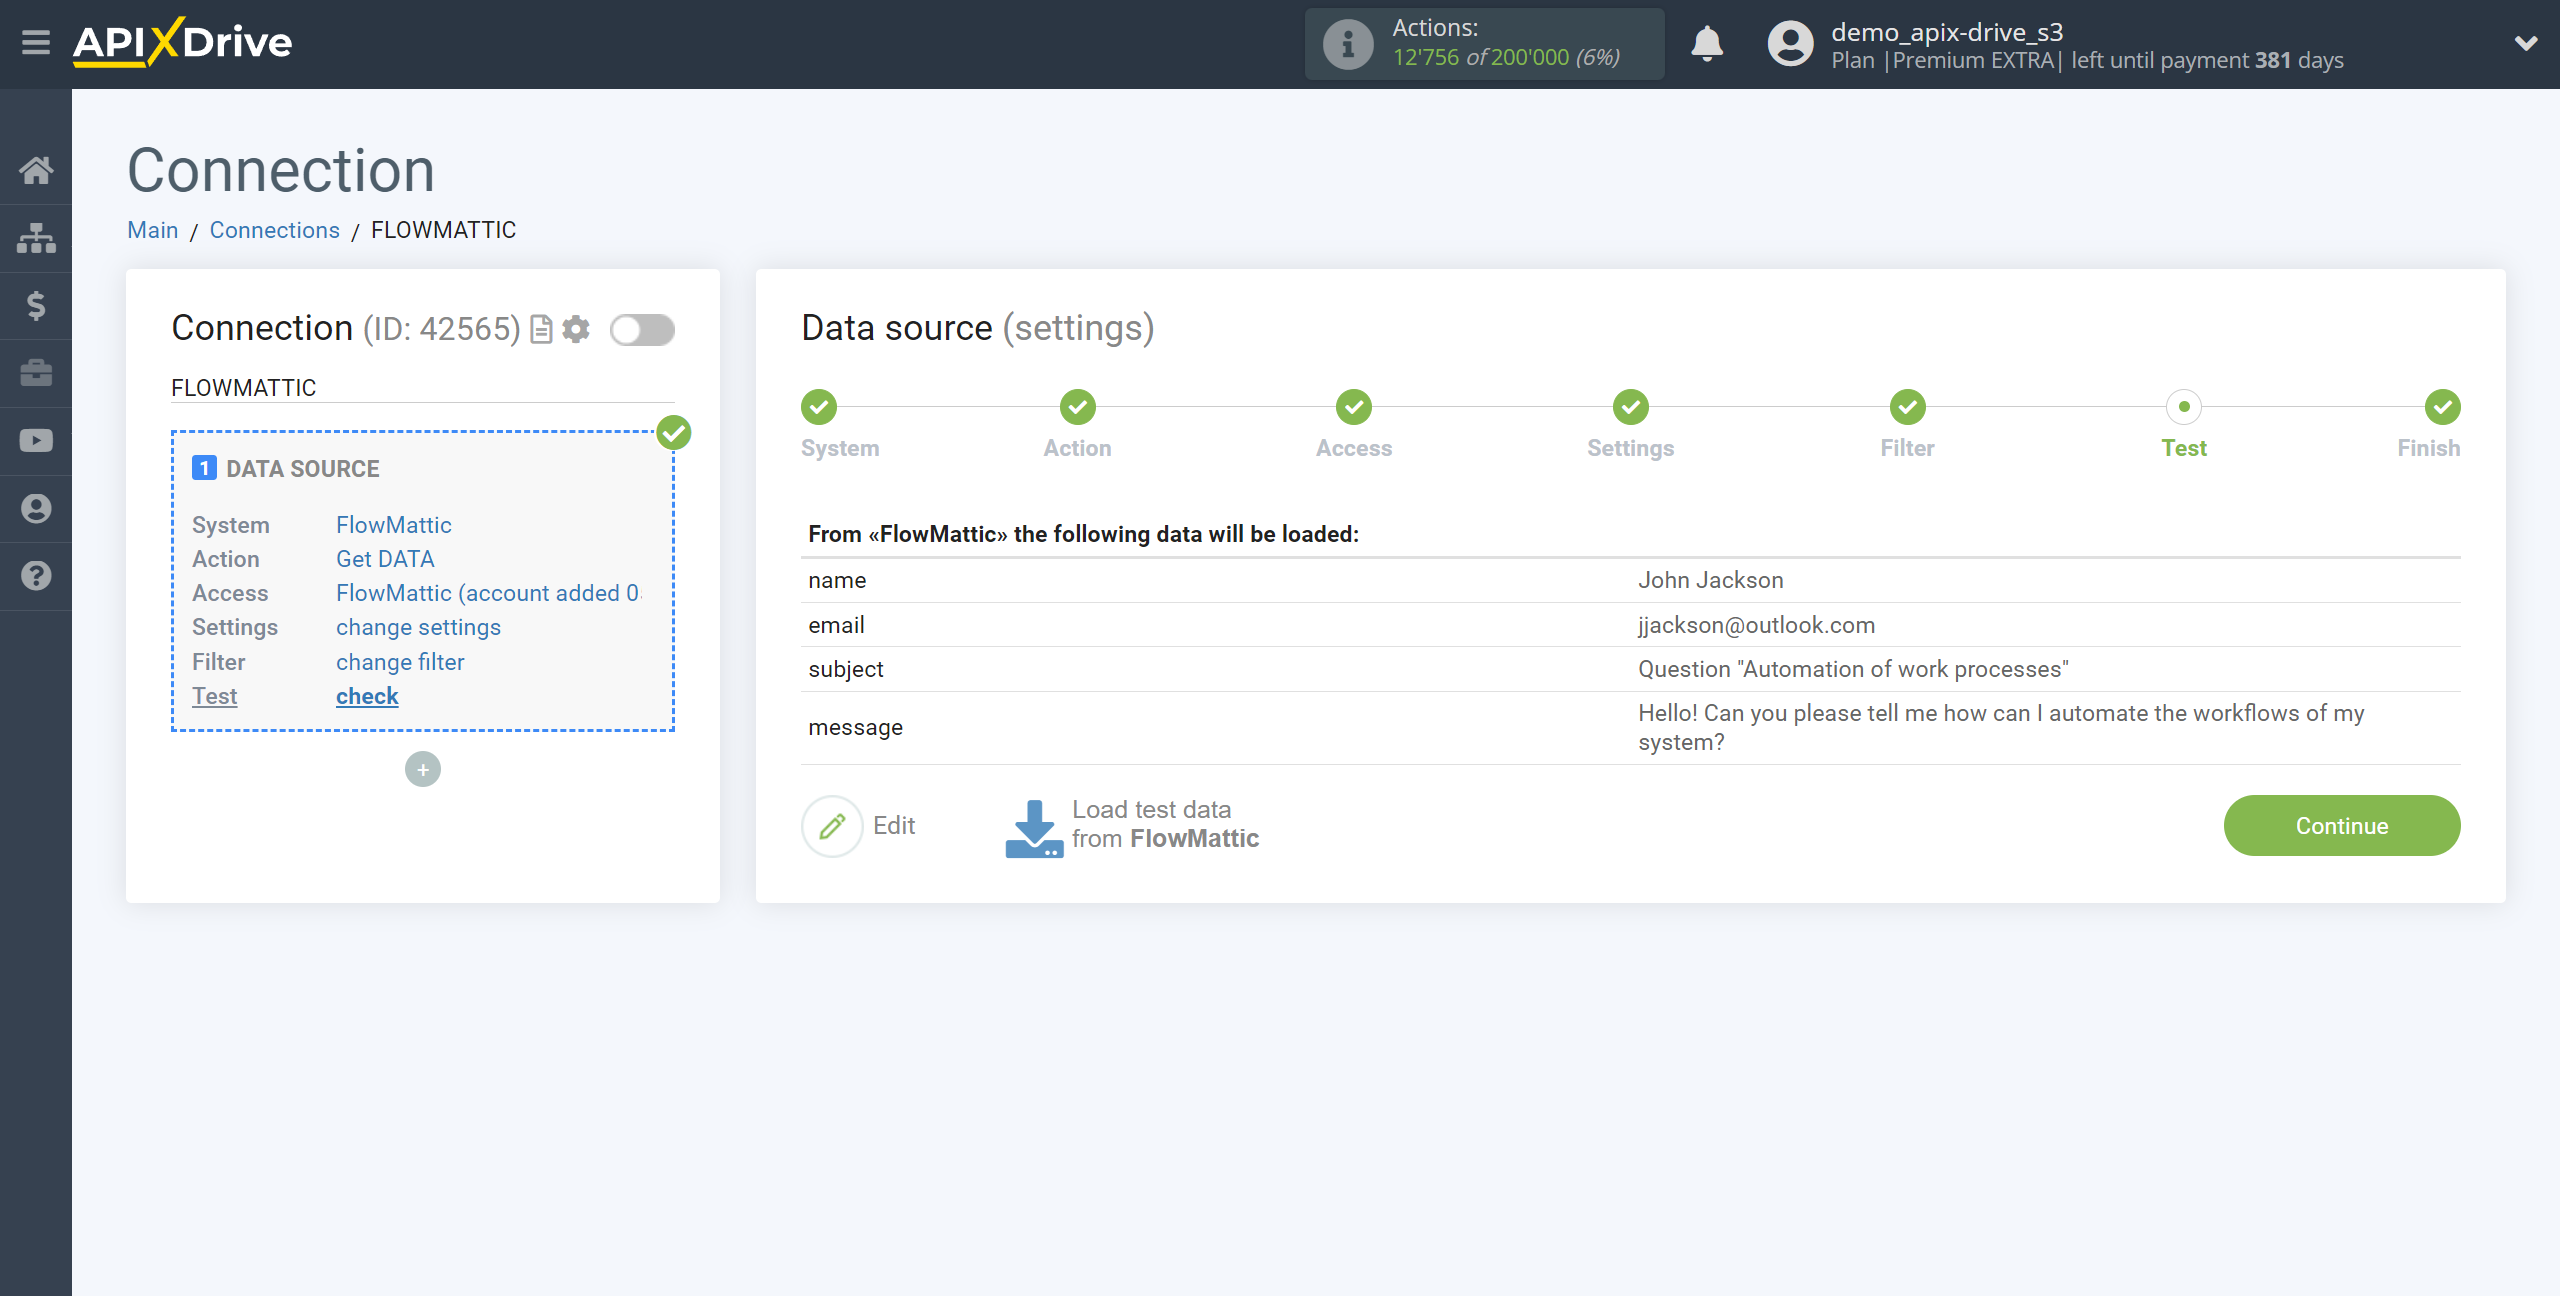Open the Connections sitemap sidebar icon

pyautogui.click(x=36, y=238)
